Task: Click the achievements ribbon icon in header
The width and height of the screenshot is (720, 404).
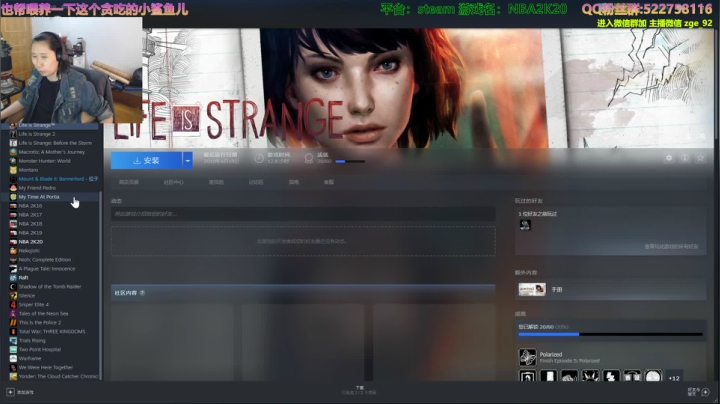Action: pyautogui.click(x=309, y=158)
